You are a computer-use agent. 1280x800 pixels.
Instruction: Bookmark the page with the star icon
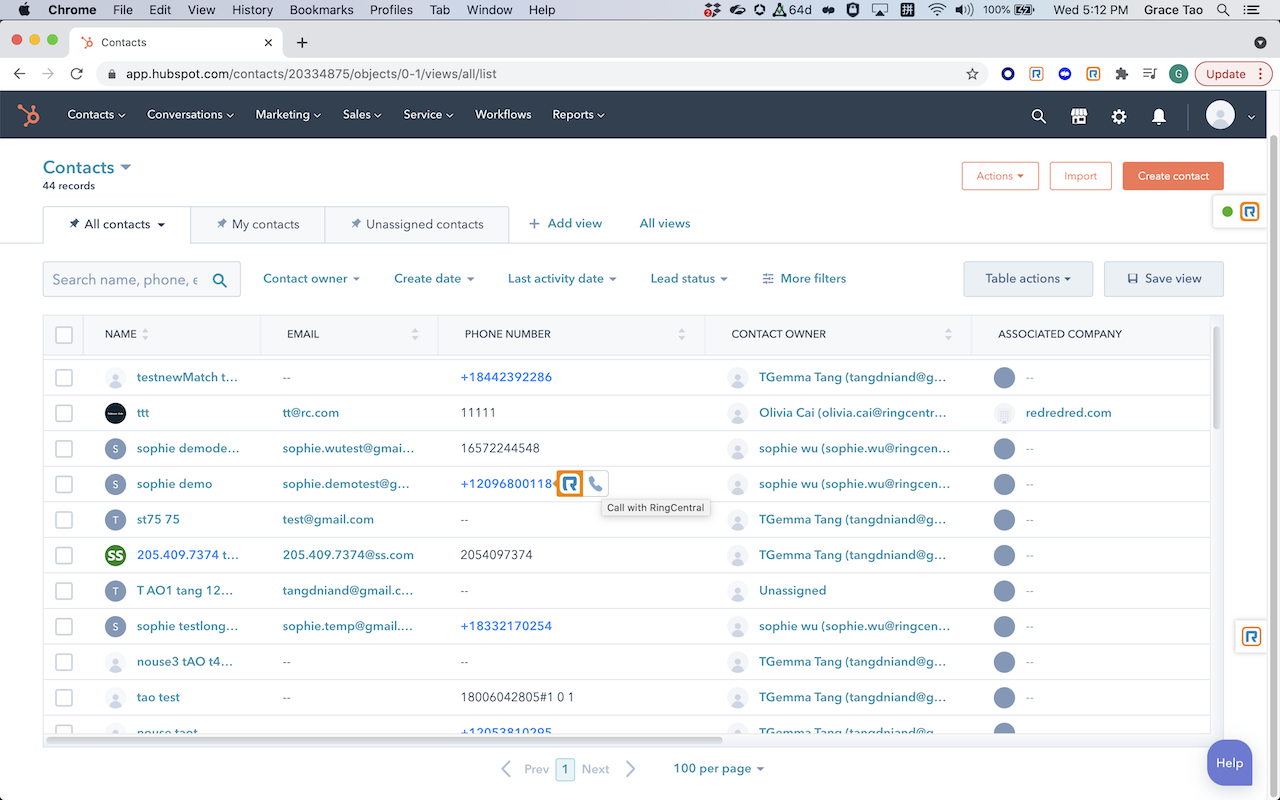tap(972, 74)
